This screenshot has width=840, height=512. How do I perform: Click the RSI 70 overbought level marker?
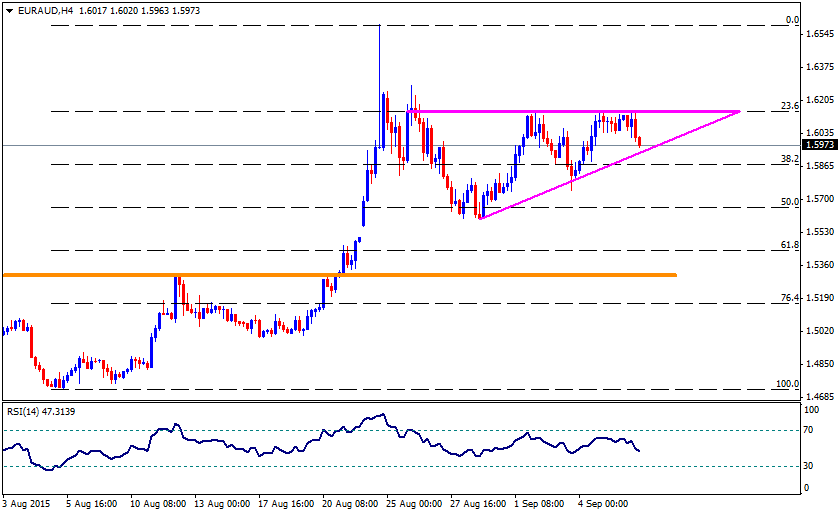(808, 430)
